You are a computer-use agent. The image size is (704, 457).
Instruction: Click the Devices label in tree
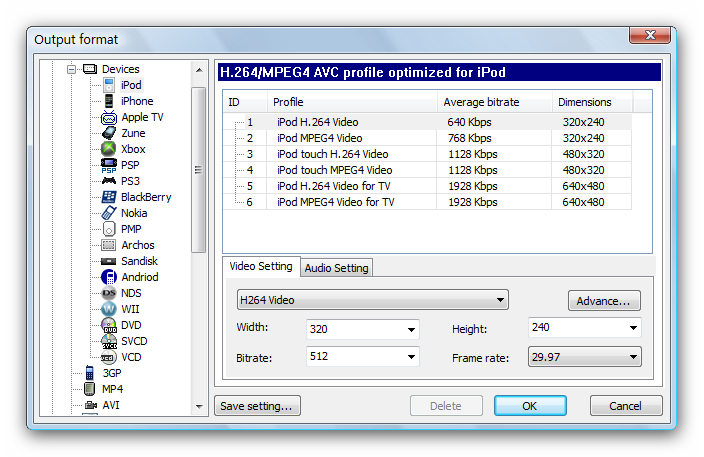click(x=121, y=69)
